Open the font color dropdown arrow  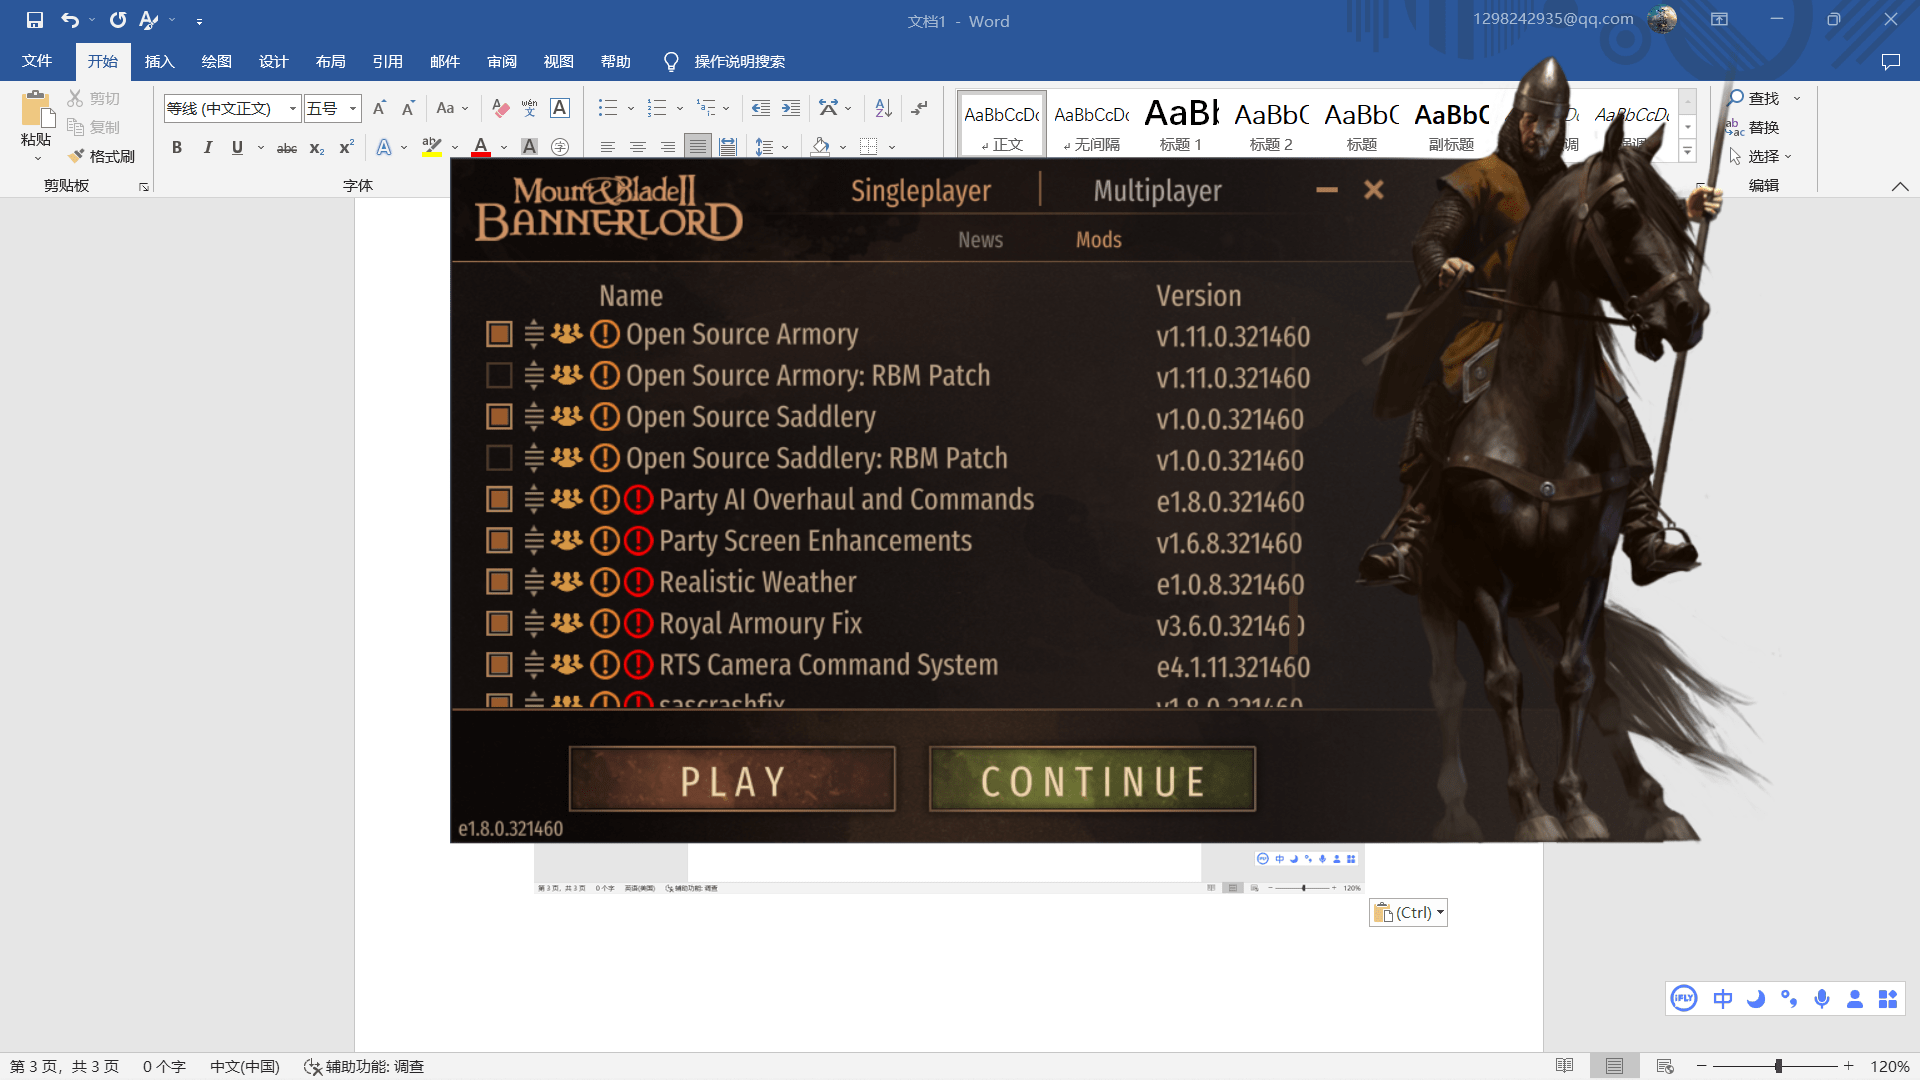(504, 148)
